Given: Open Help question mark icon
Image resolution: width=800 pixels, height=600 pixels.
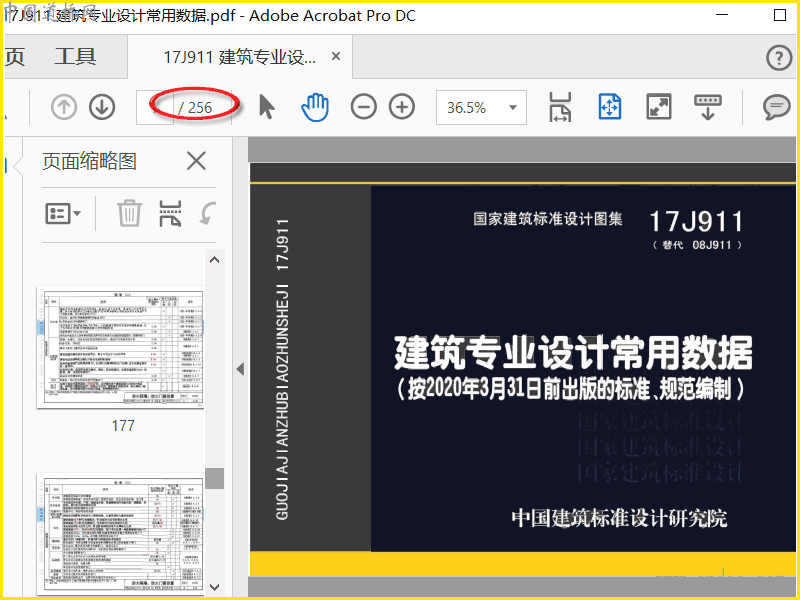Looking at the screenshot, I should coord(779,58).
